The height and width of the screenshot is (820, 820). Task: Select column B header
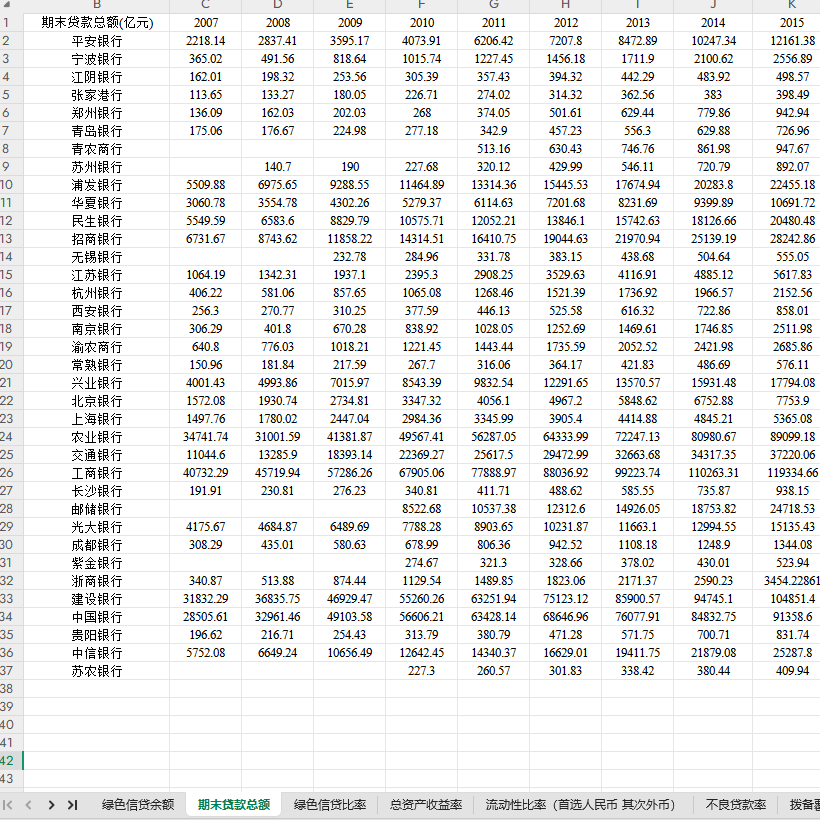[x=96, y=8]
